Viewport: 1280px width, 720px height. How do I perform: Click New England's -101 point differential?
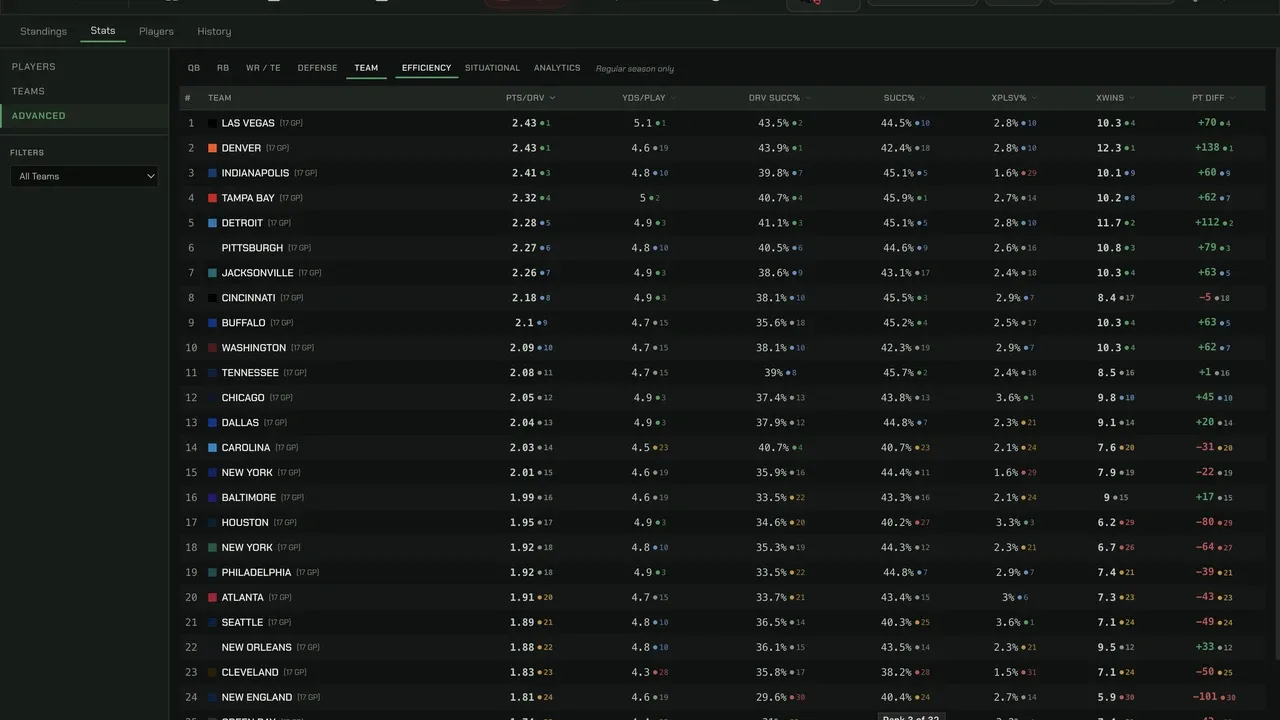click(x=1205, y=698)
